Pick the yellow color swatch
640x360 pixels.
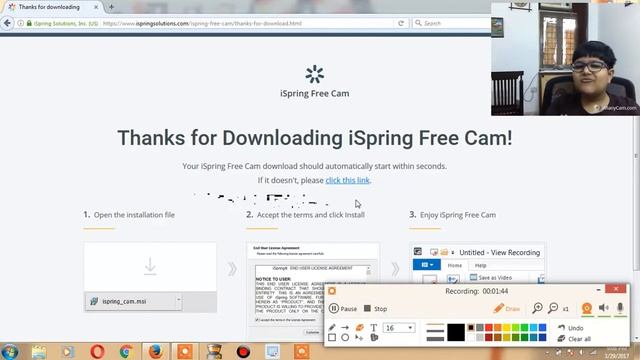pyautogui.click(x=507, y=327)
